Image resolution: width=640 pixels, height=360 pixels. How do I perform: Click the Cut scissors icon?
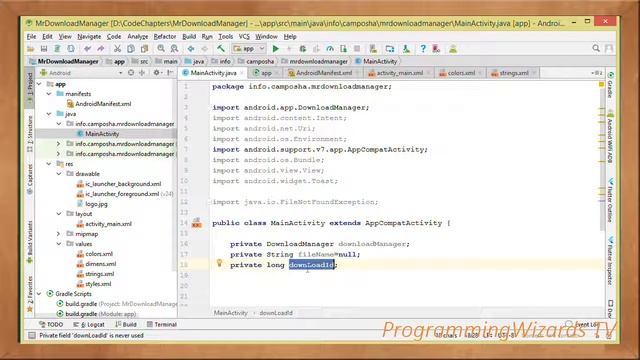coord(117,49)
